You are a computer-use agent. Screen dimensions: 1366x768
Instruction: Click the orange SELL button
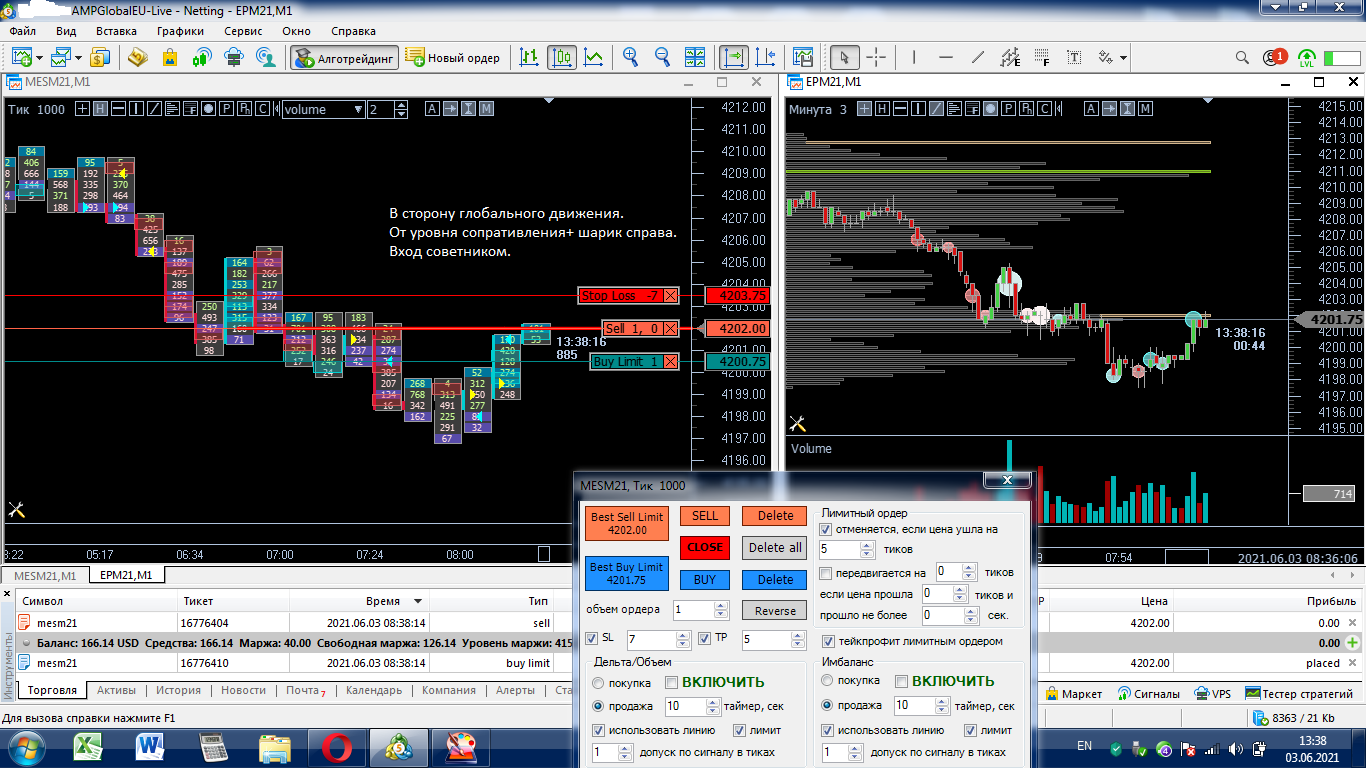click(x=705, y=516)
